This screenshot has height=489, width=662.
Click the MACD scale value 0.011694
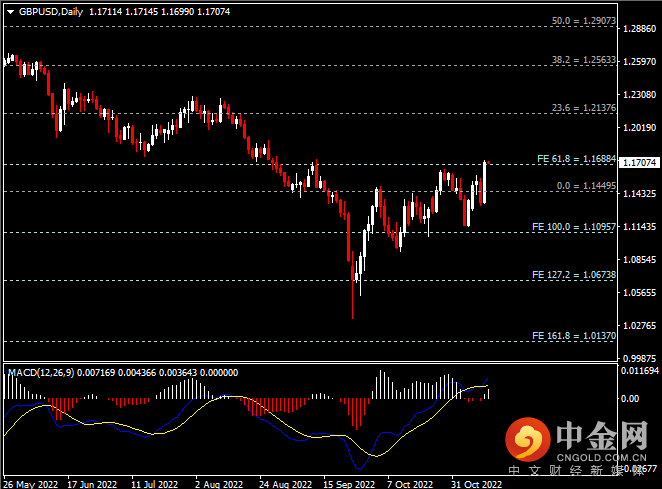640,371
